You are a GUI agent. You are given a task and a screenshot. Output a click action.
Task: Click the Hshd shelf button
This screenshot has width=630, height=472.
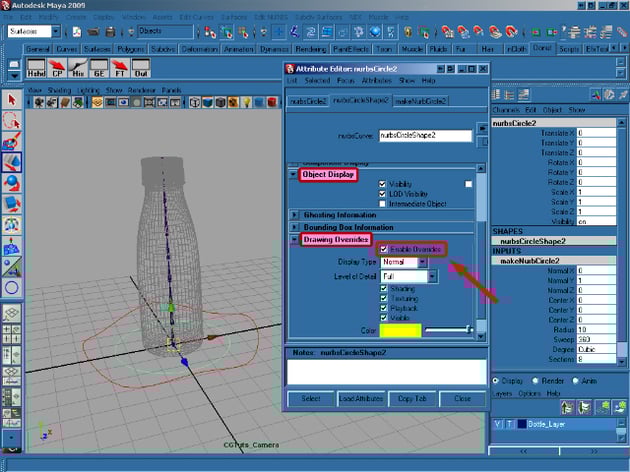[36, 68]
